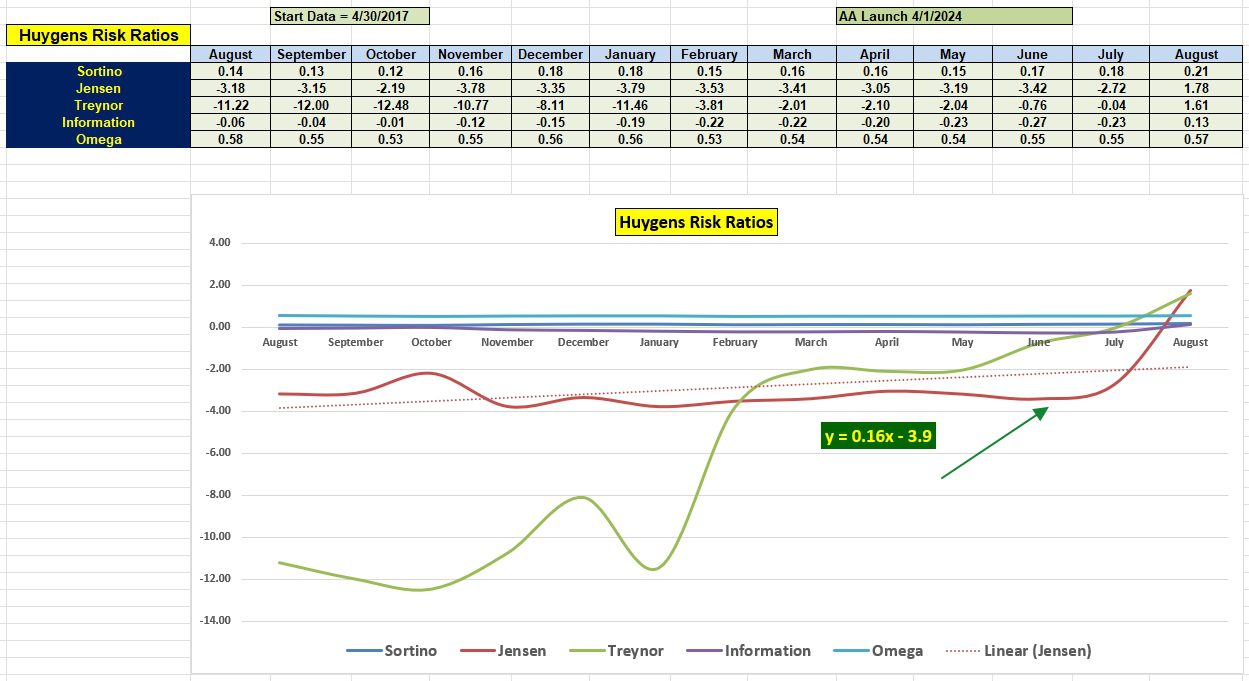The height and width of the screenshot is (681, 1249).
Task: Select the Huygens Risk Ratios header cell
Action: 98,35
